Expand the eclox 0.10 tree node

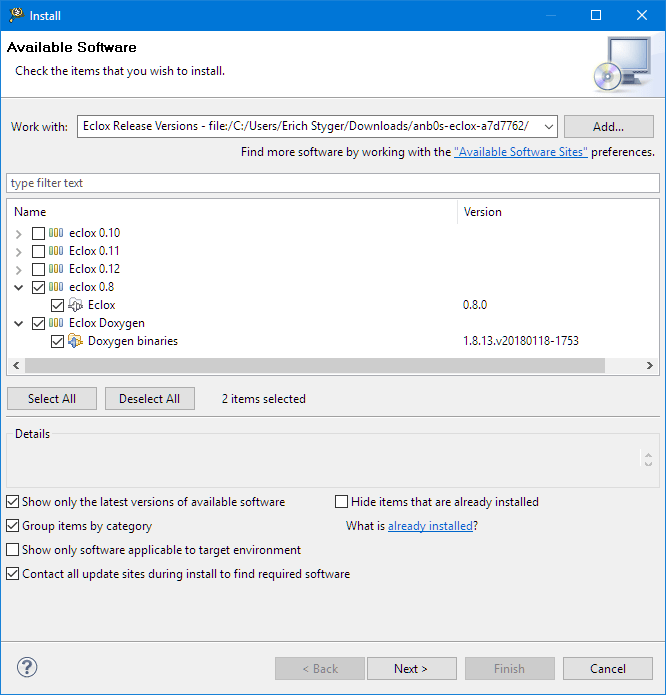pyautogui.click(x=19, y=234)
